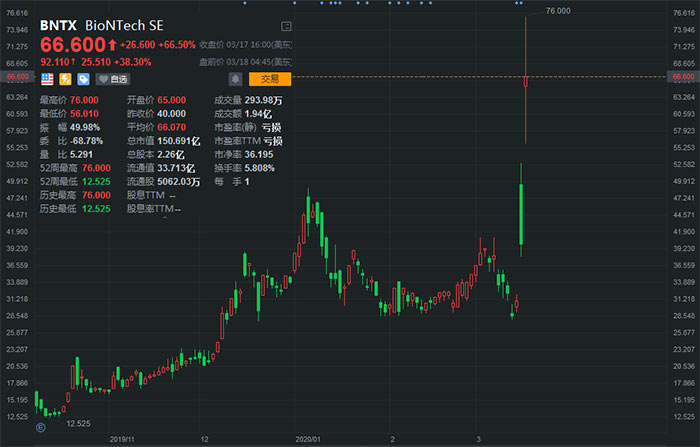
Task: Click the latest red candlestick near 66.600
Action: pyautogui.click(x=526, y=81)
